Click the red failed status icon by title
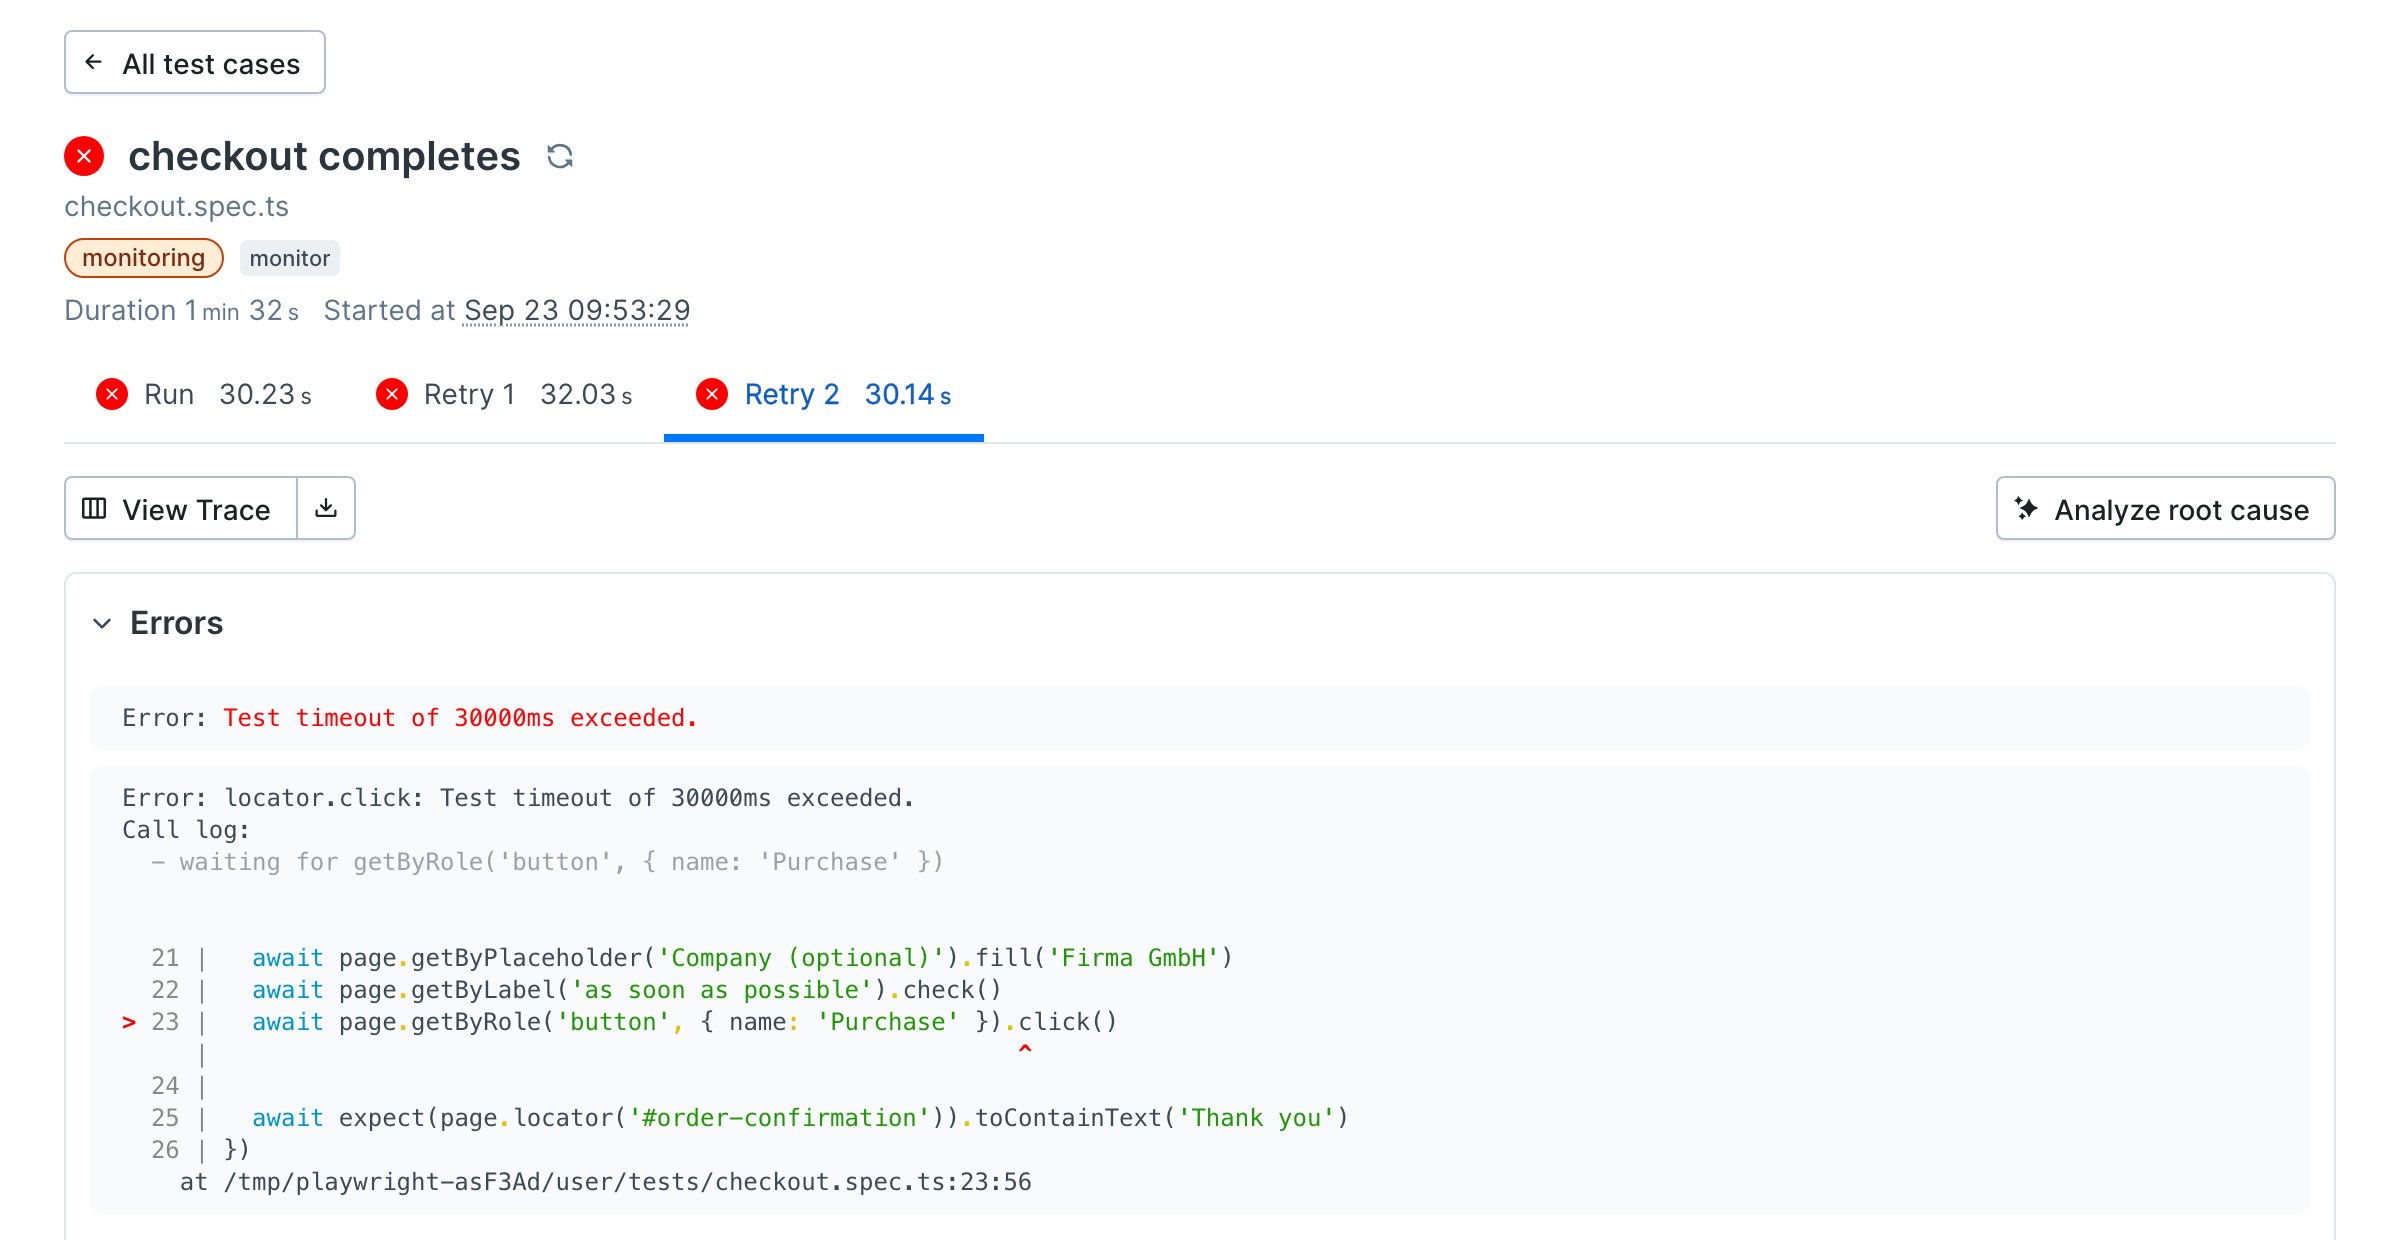The height and width of the screenshot is (1240, 2400). tap(84, 156)
